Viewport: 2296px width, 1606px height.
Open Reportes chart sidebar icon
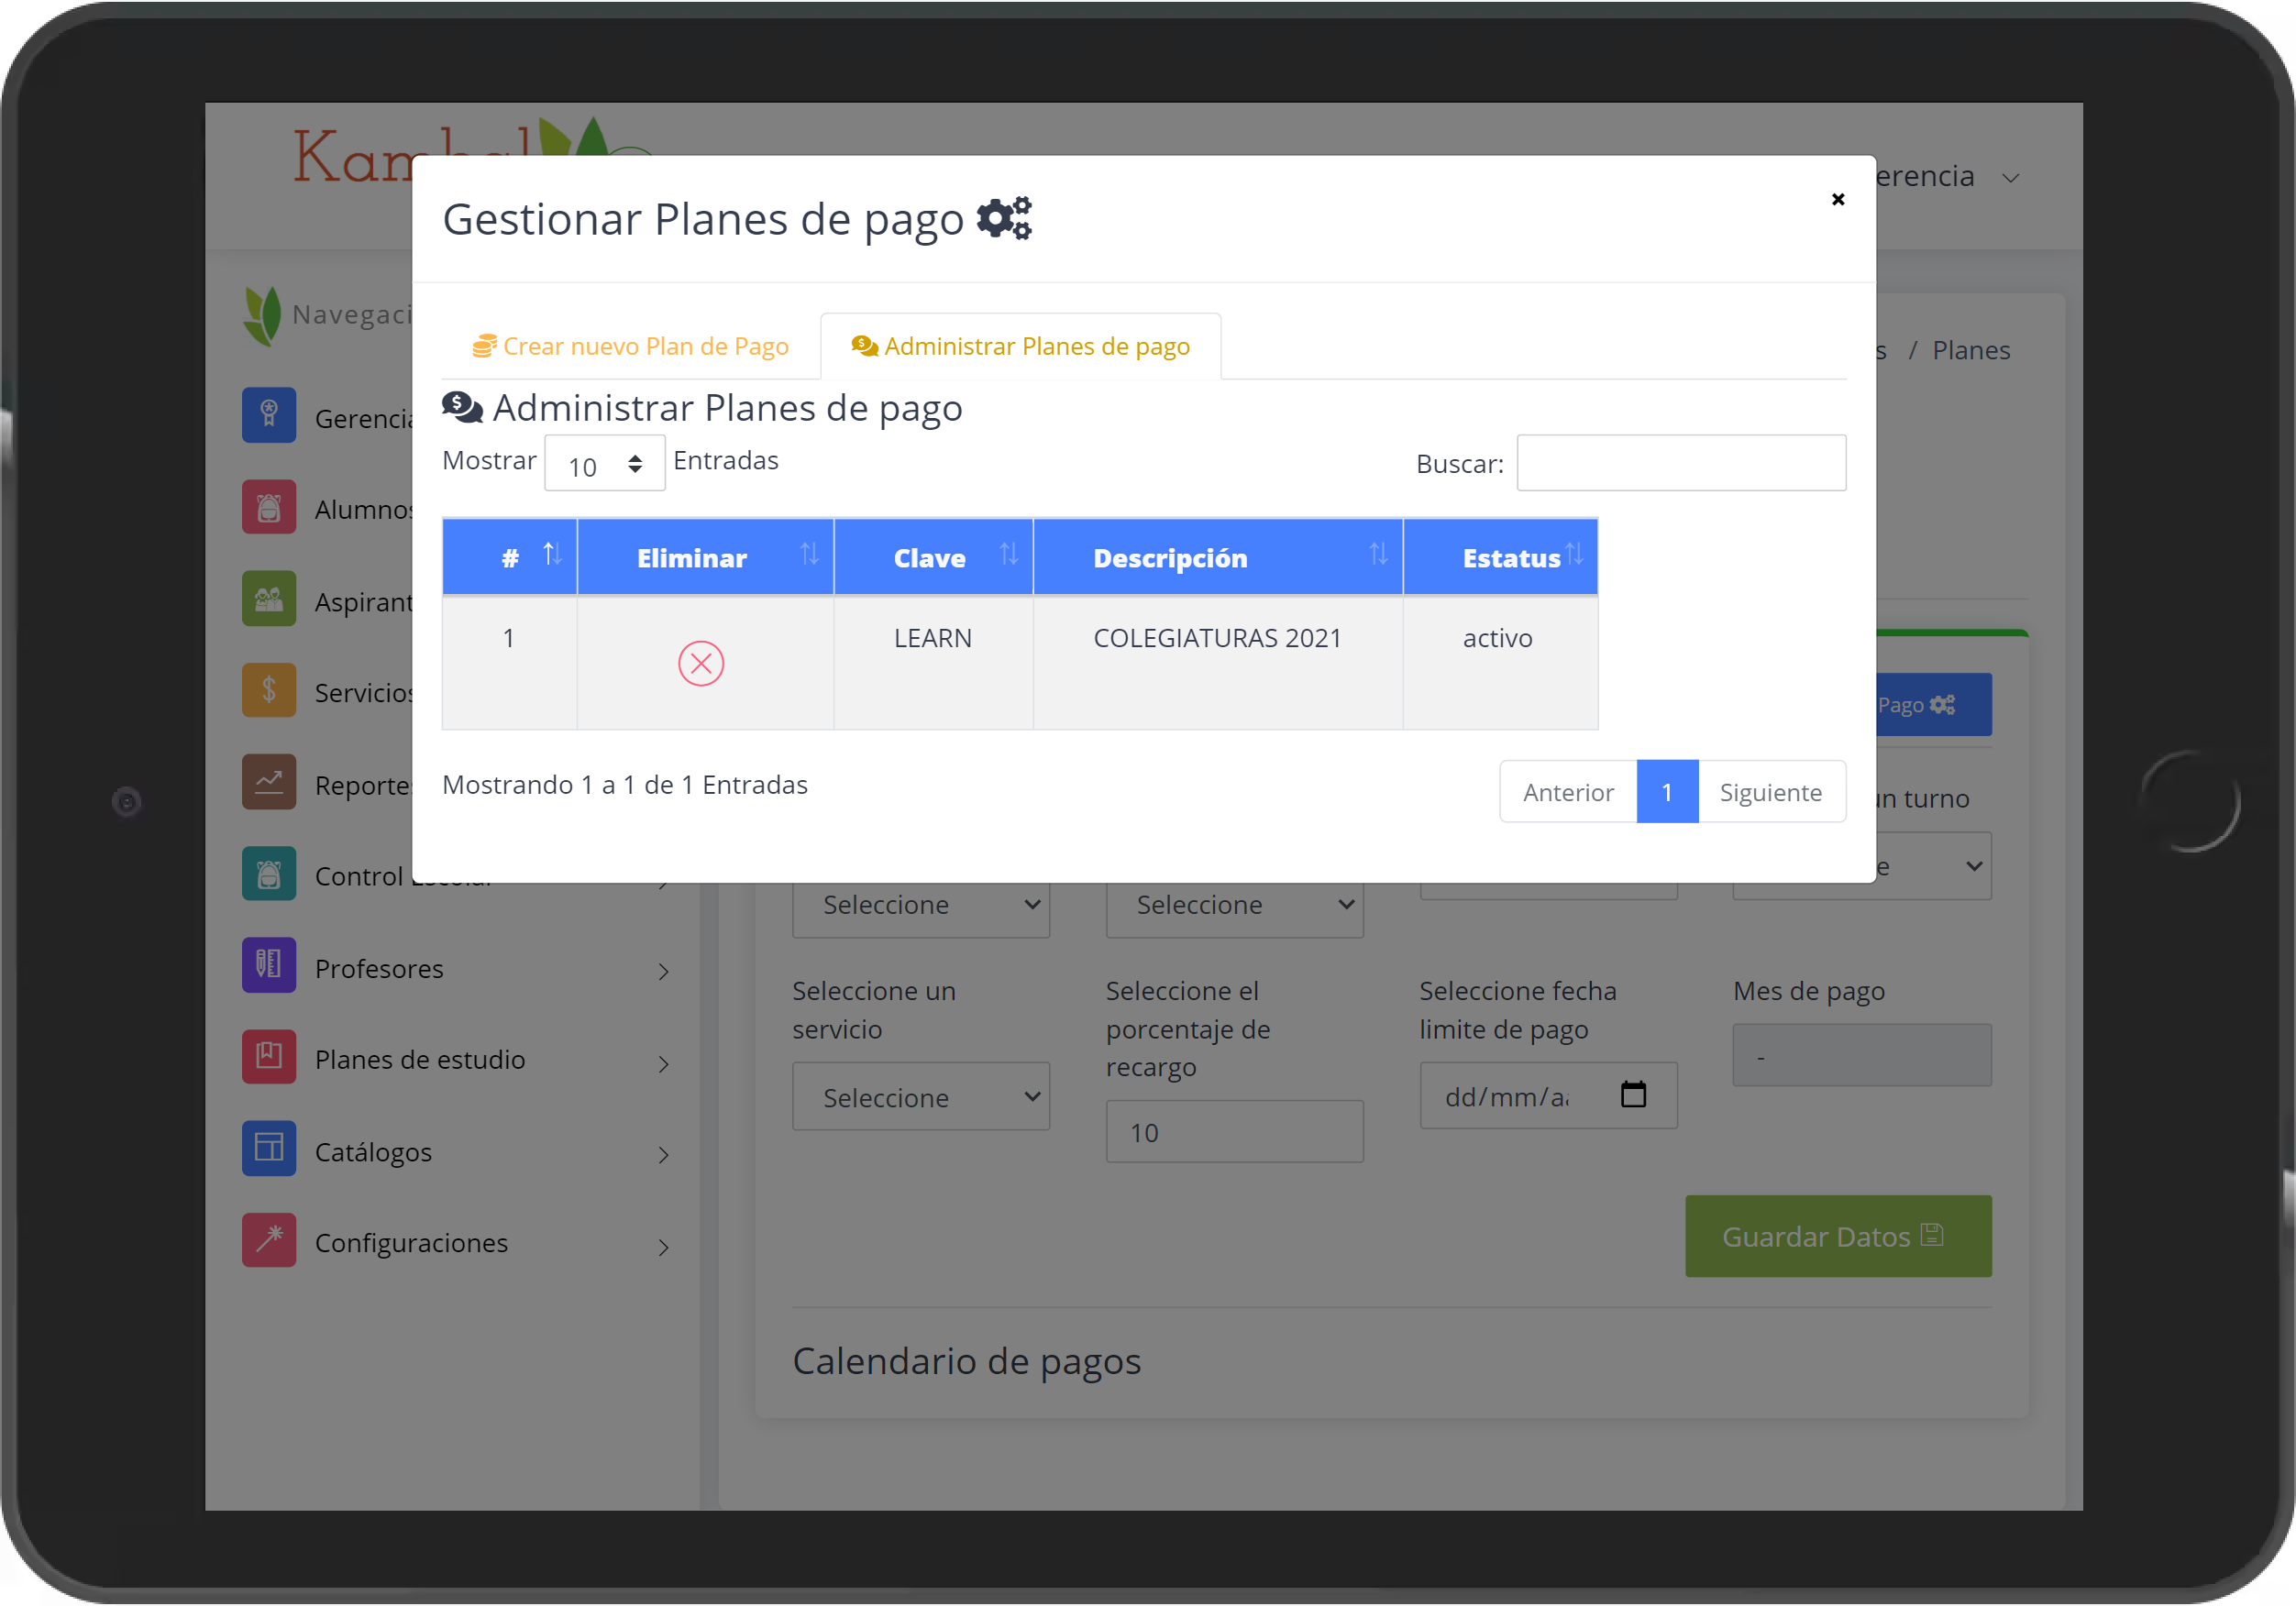point(269,782)
